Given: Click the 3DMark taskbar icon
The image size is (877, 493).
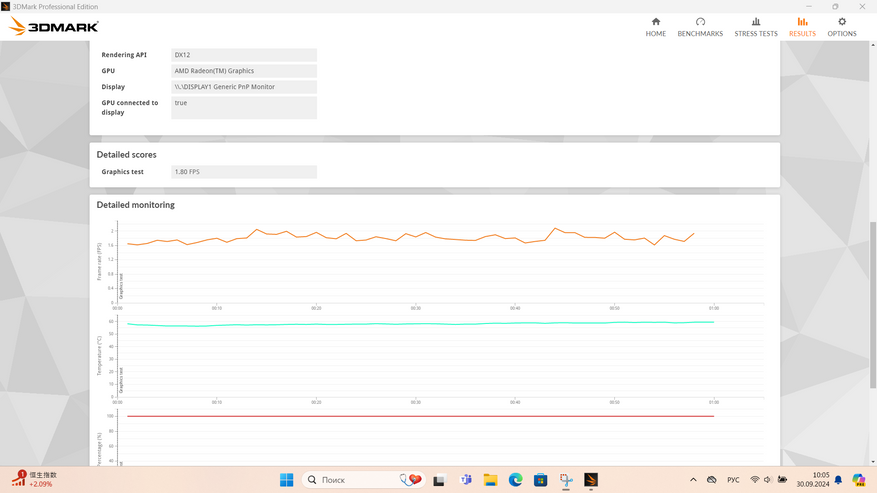Looking at the screenshot, I should tap(591, 480).
